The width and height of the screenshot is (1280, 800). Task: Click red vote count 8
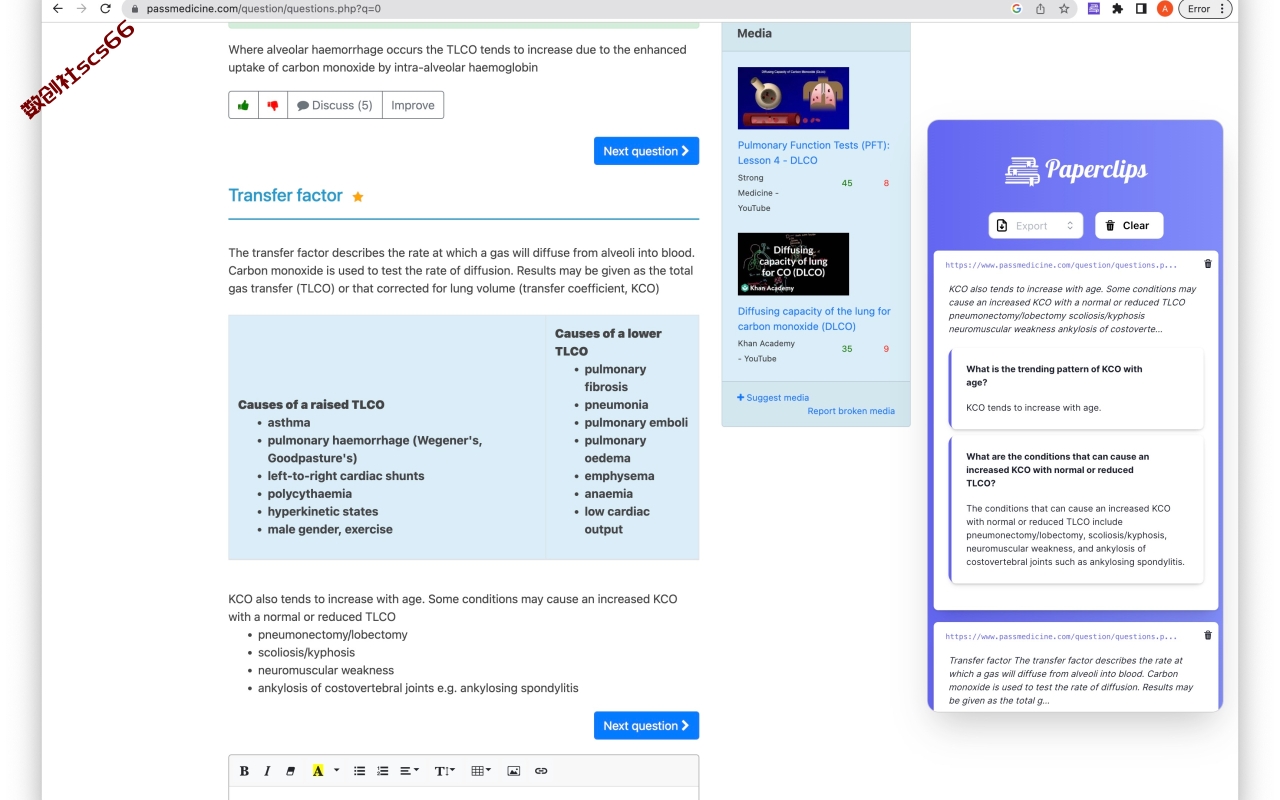coord(886,183)
